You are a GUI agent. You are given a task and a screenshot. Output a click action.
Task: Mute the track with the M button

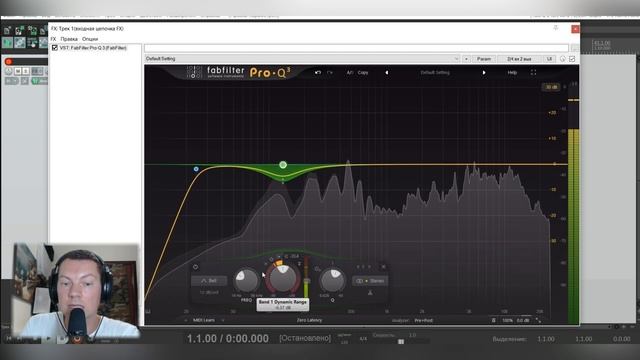tap(18, 71)
